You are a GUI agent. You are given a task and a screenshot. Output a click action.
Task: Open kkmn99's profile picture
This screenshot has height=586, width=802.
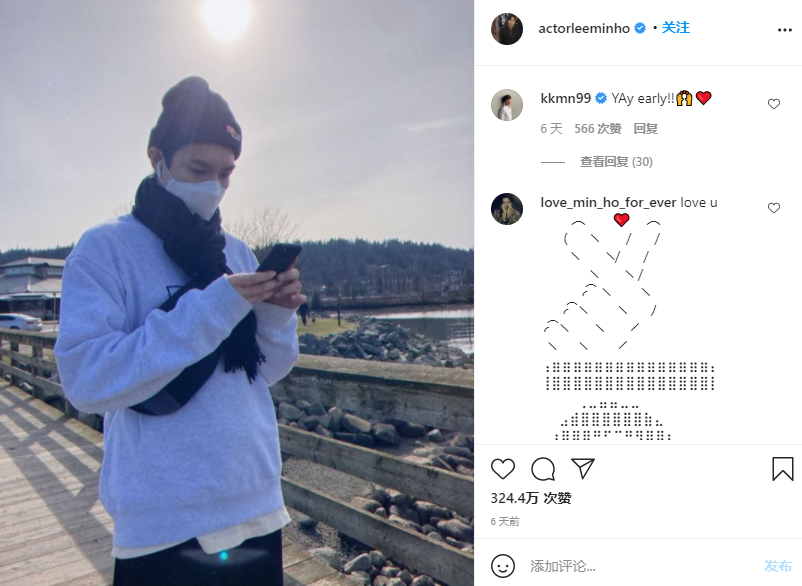(x=507, y=105)
